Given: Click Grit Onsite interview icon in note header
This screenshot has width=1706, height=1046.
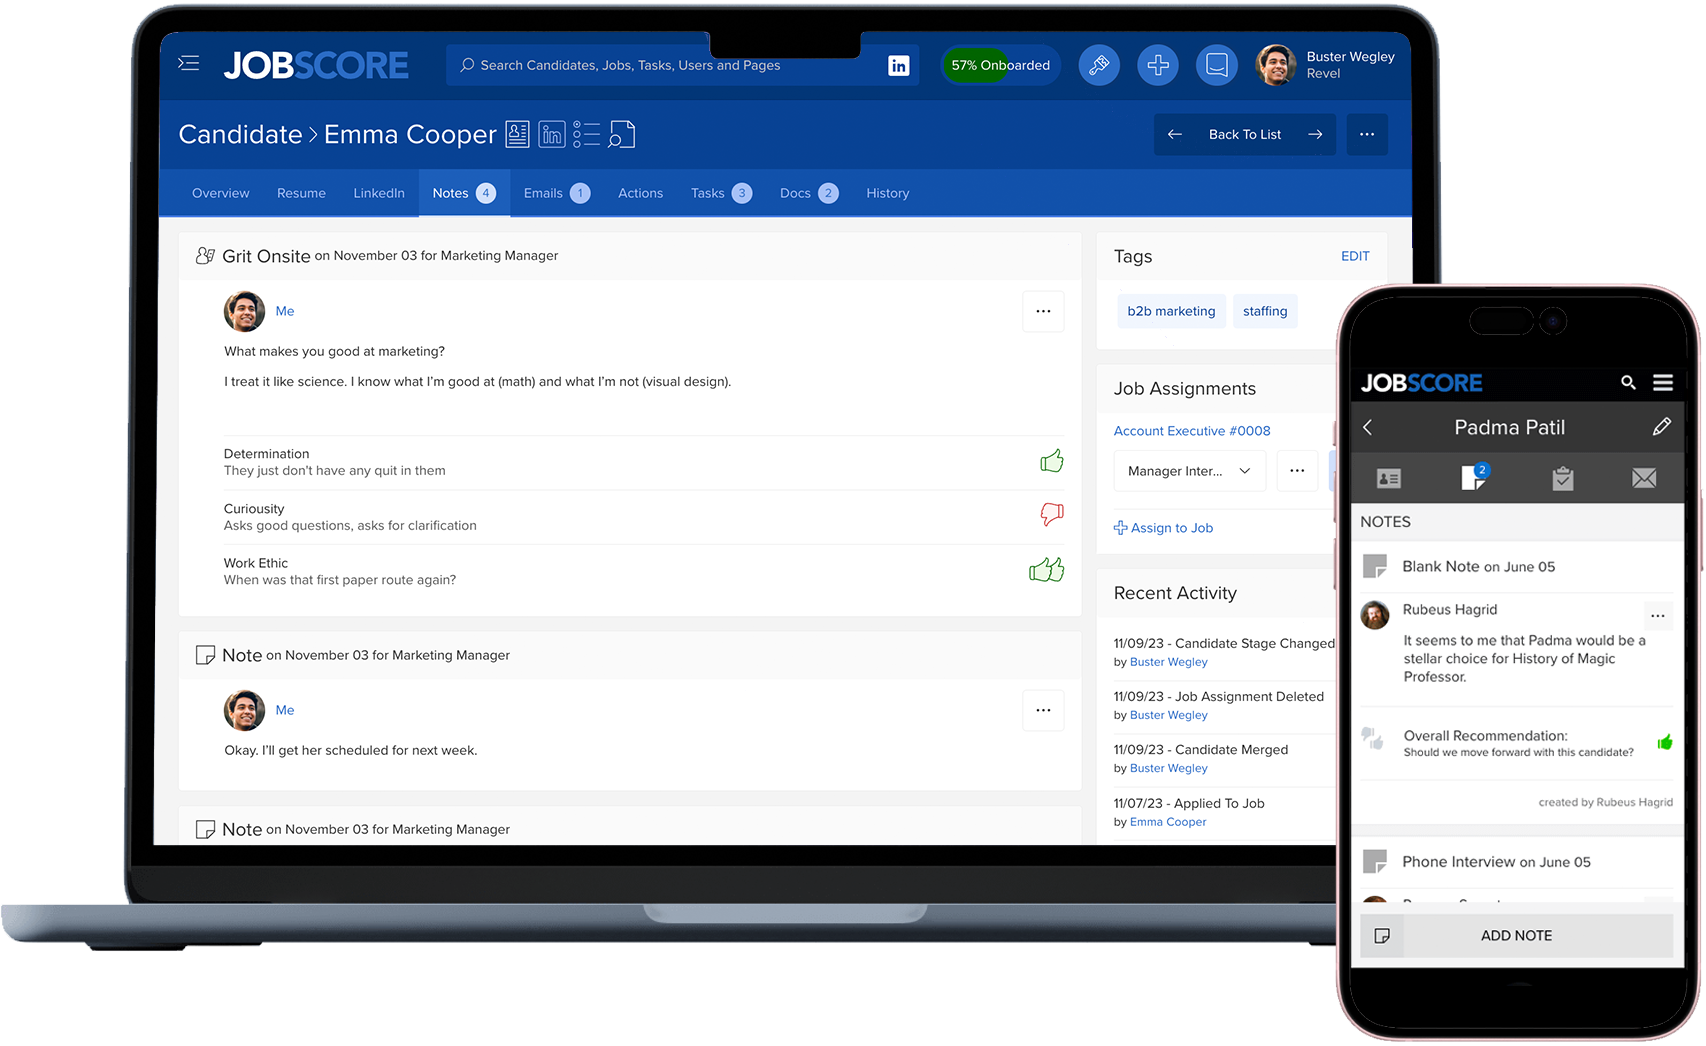Looking at the screenshot, I should coord(205,256).
